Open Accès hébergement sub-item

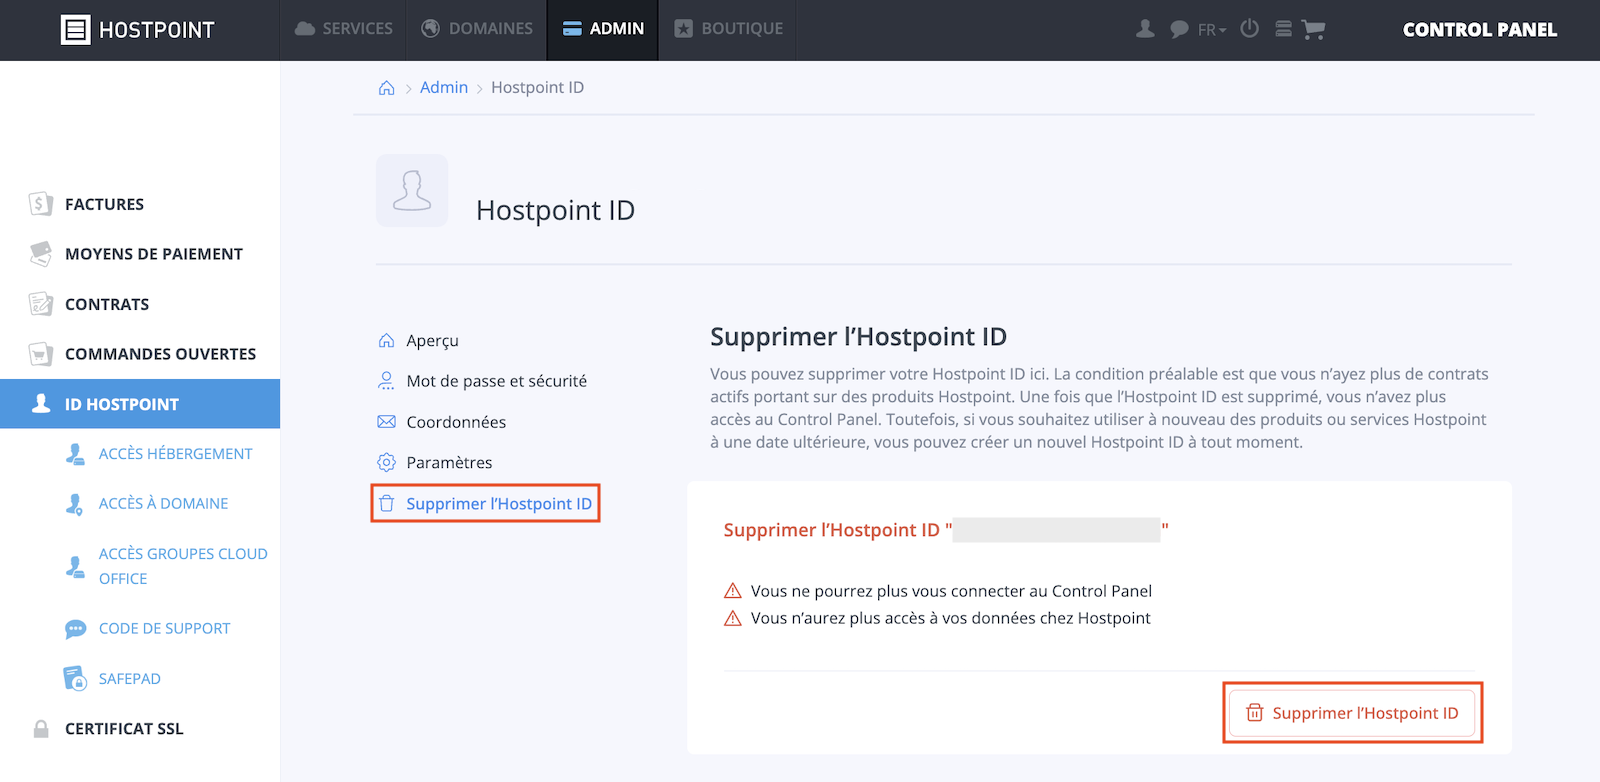pos(175,454)
